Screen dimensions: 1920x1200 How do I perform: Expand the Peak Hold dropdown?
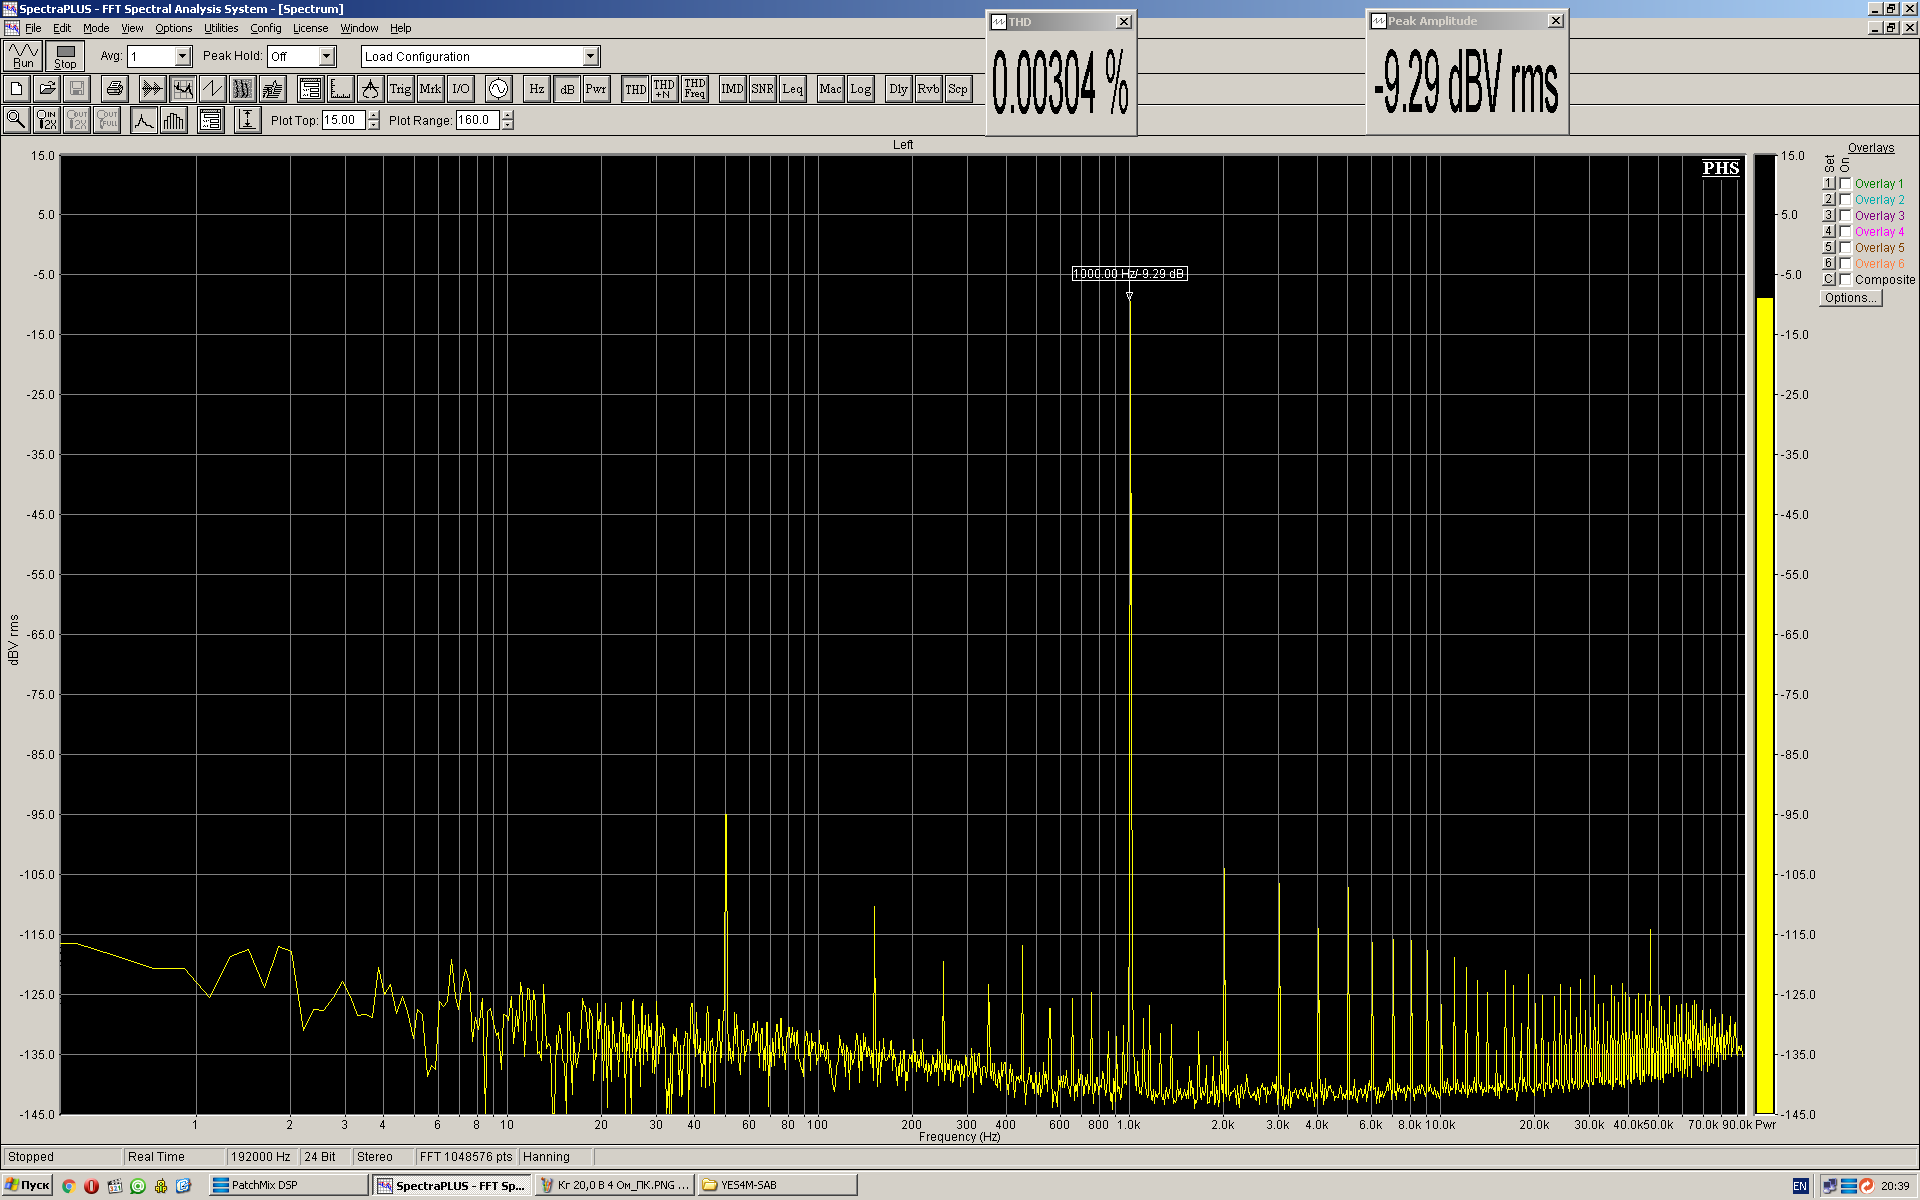click(x=326, y=57)
